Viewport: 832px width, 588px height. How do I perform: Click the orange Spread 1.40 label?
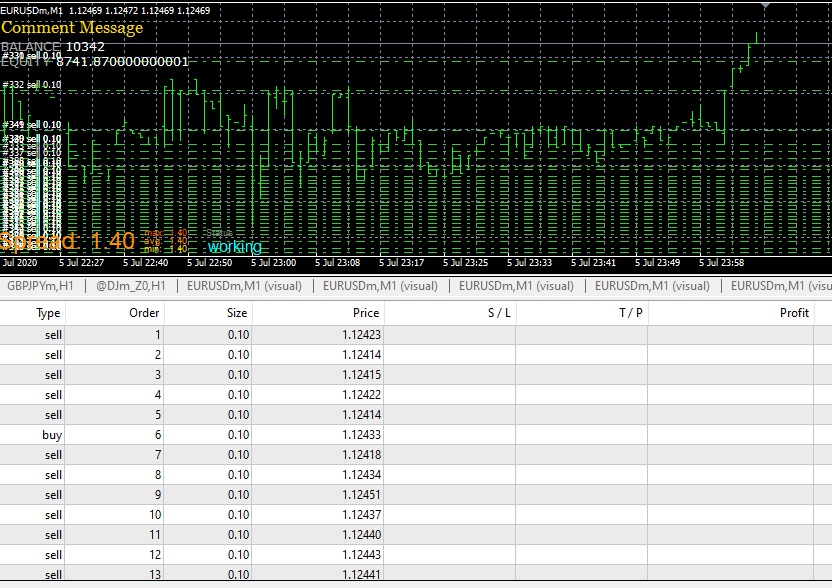pos(68,241)
